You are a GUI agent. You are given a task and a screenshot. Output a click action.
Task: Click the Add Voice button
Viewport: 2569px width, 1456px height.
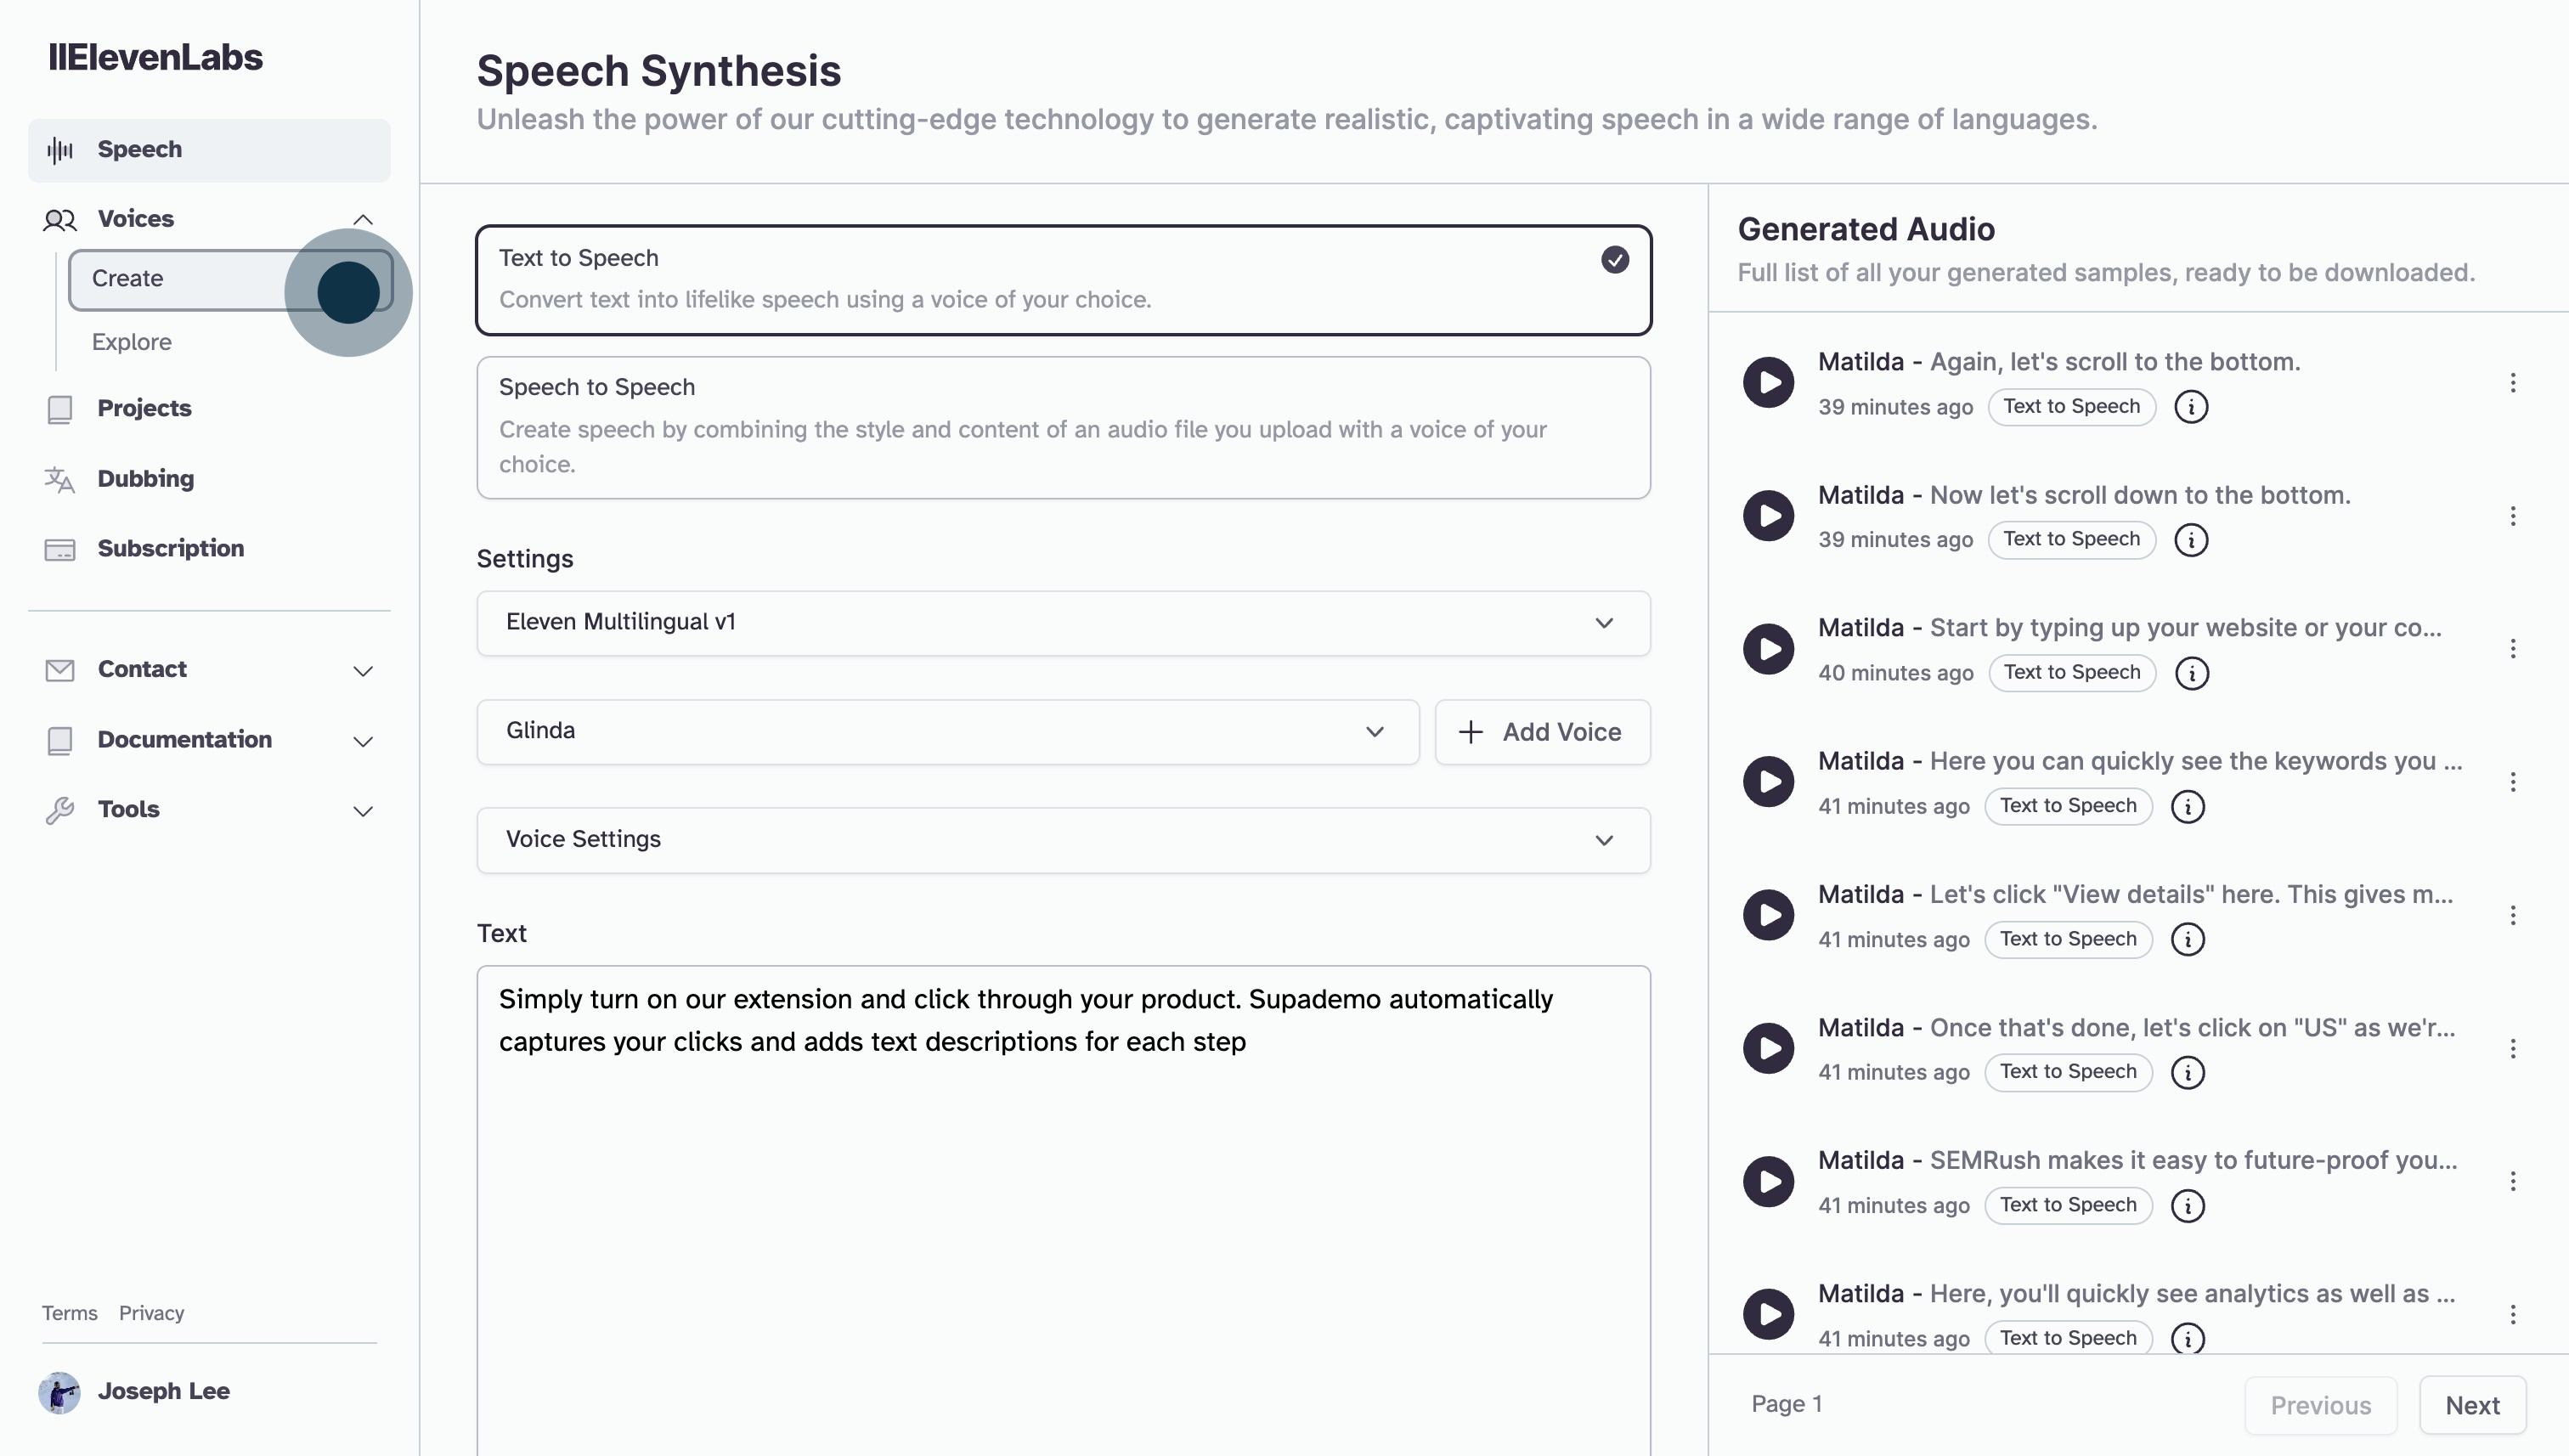point(1542,732)
